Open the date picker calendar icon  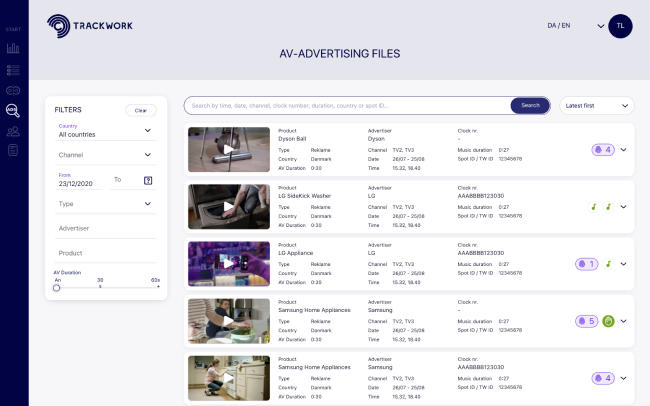[148, 180]
